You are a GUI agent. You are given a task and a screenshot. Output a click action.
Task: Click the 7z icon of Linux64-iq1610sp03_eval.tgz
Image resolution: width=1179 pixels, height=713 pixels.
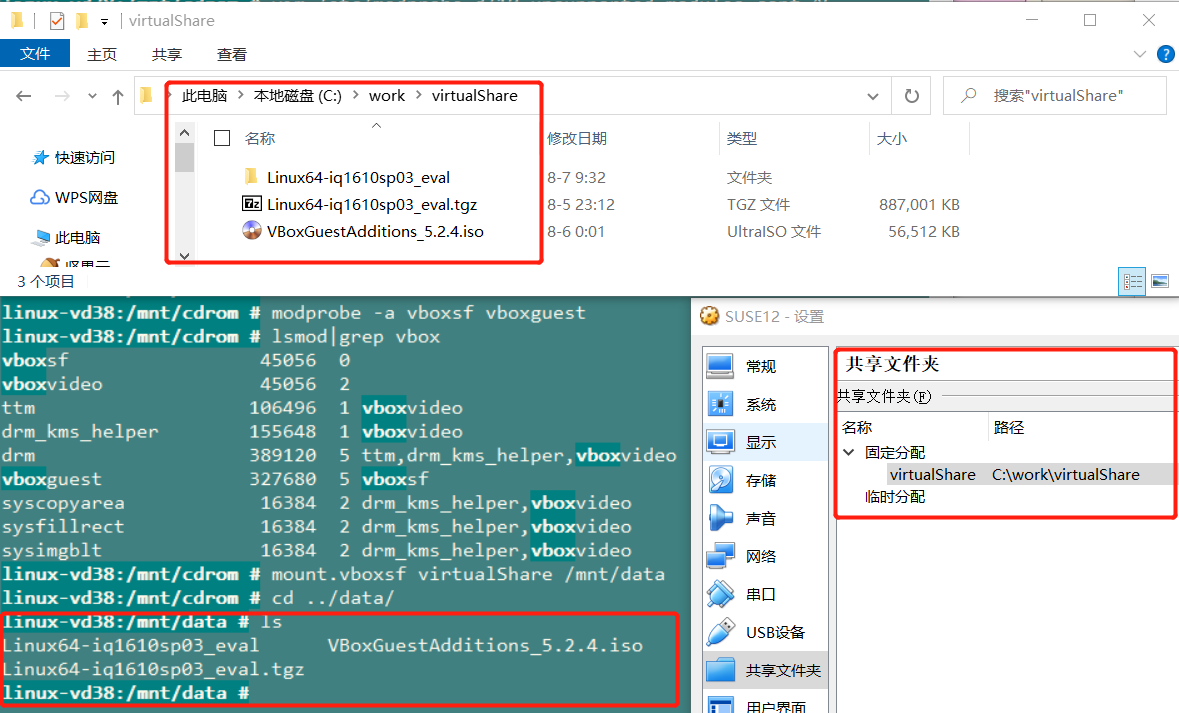click(252, 204)
